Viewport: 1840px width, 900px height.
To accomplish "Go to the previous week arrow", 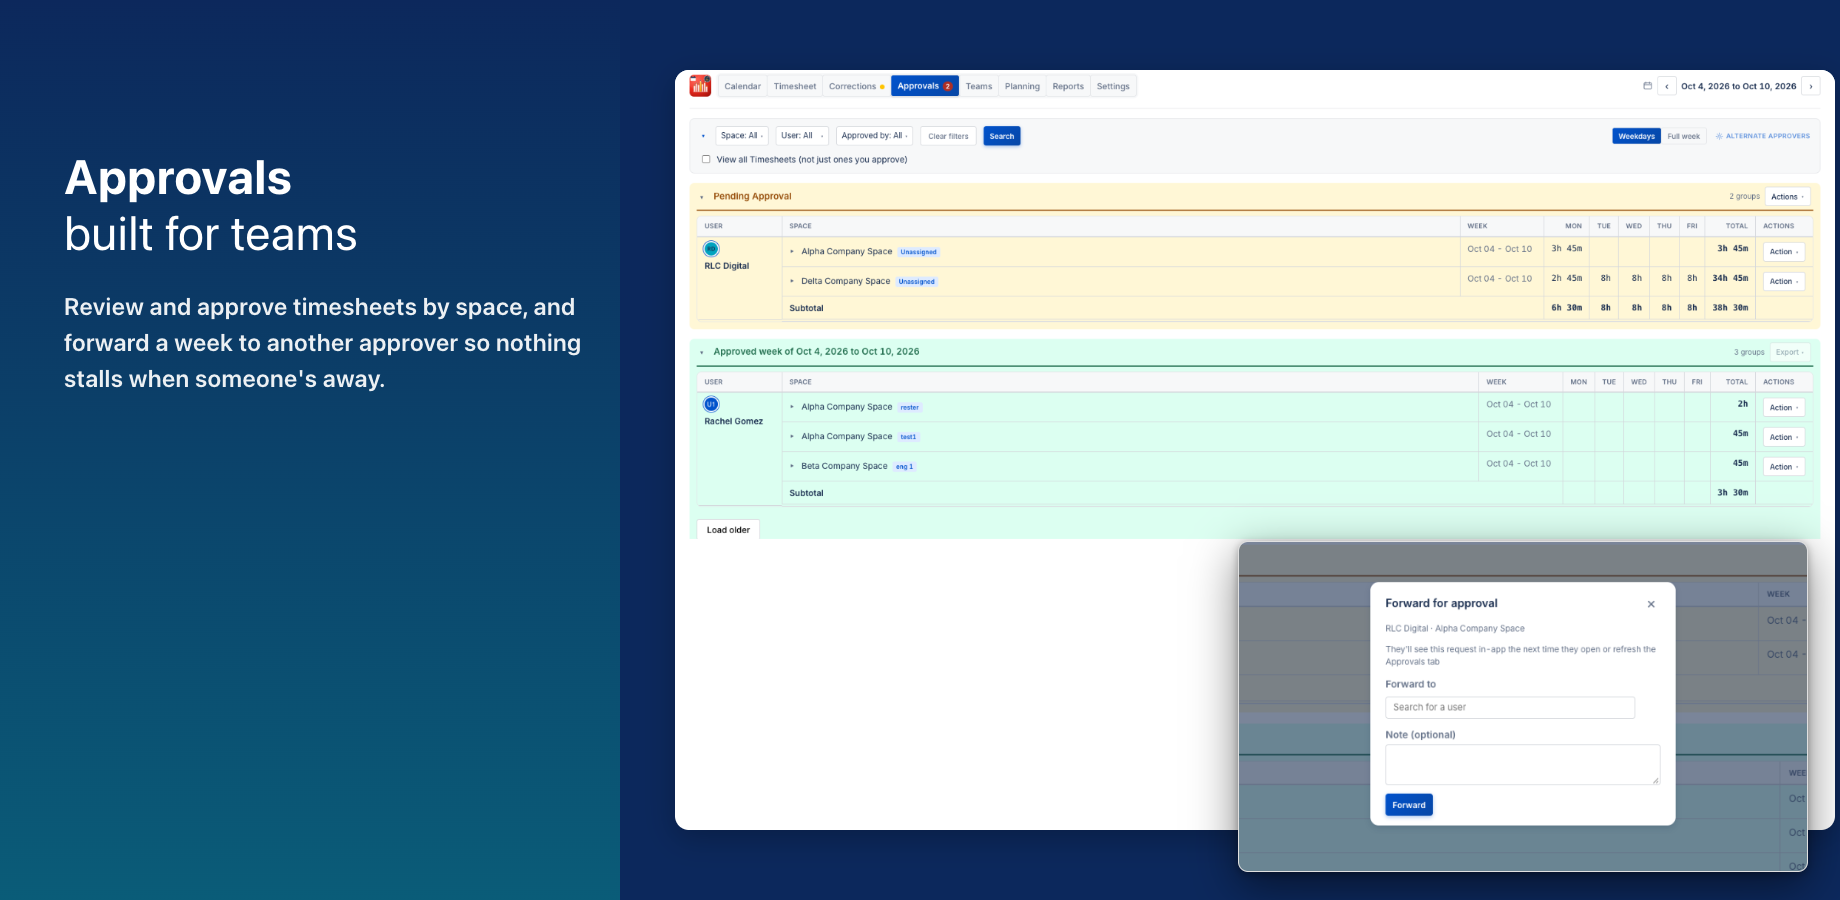I will pos(1667,86).
